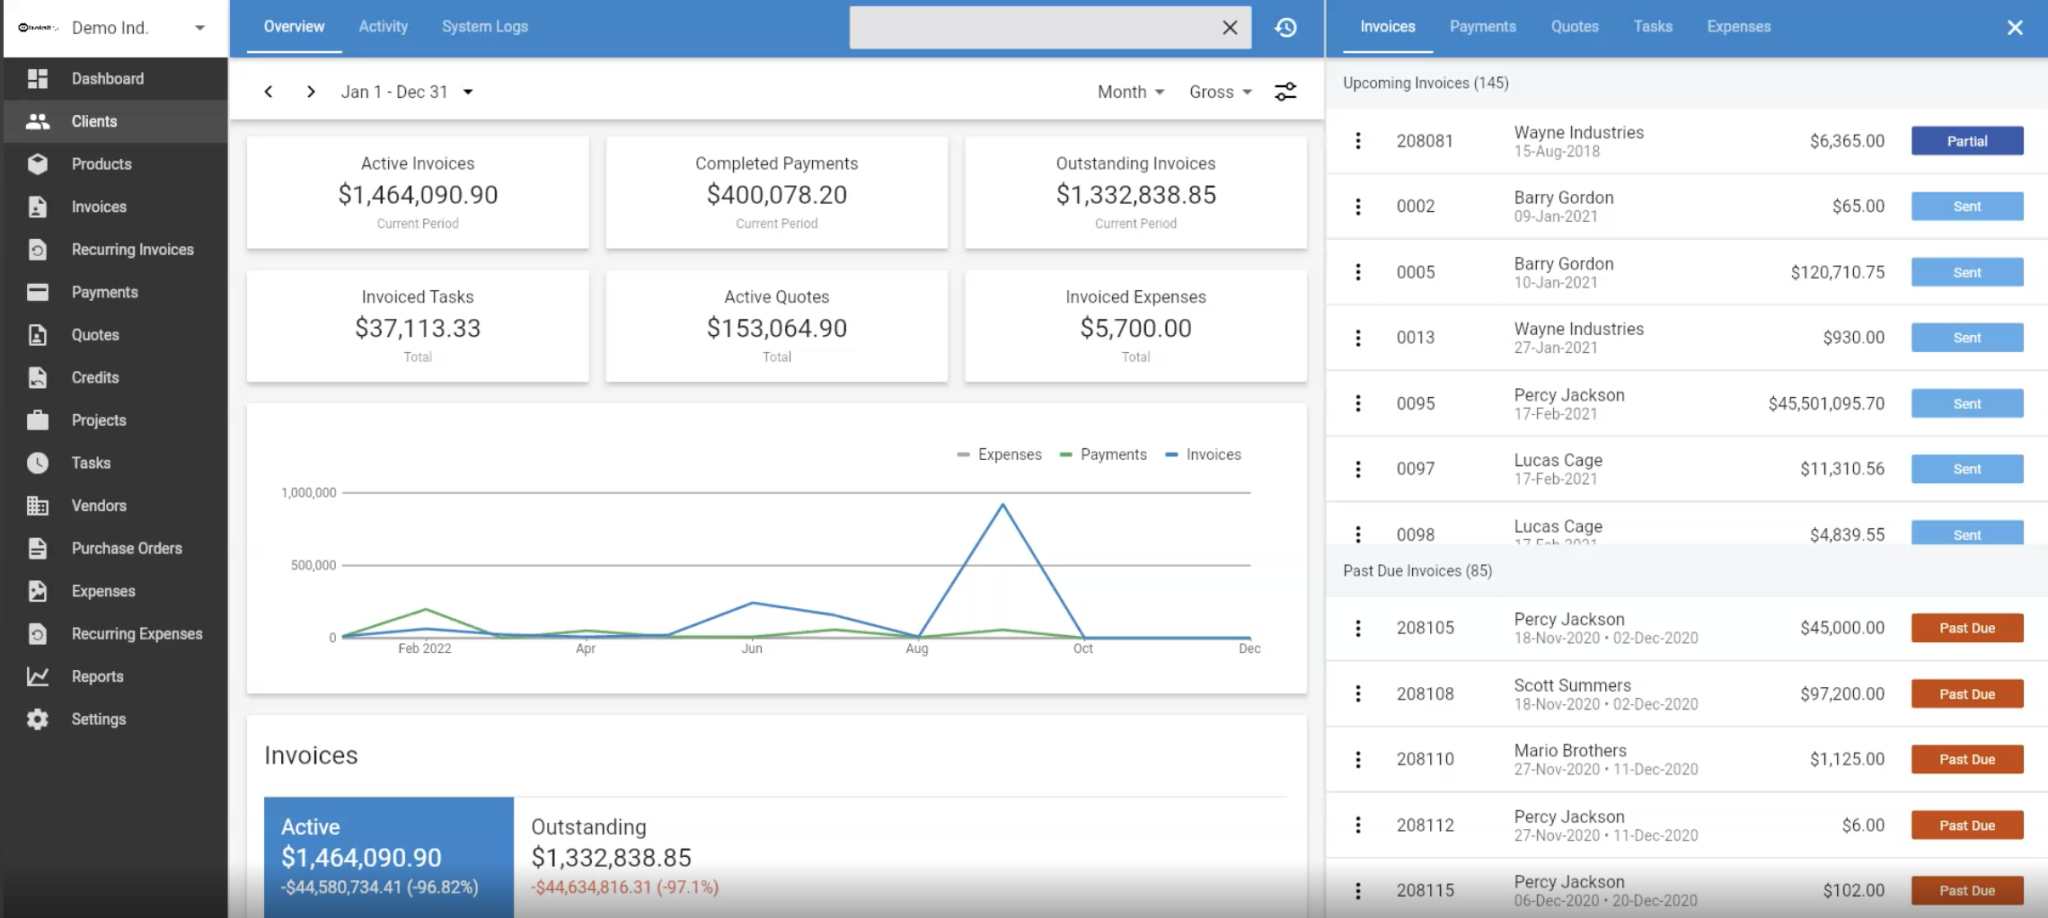Image resolution: width=2048 pixels, height=918 pixels.
Task: Open the Clients section in the sidebar
Action: 93,121
